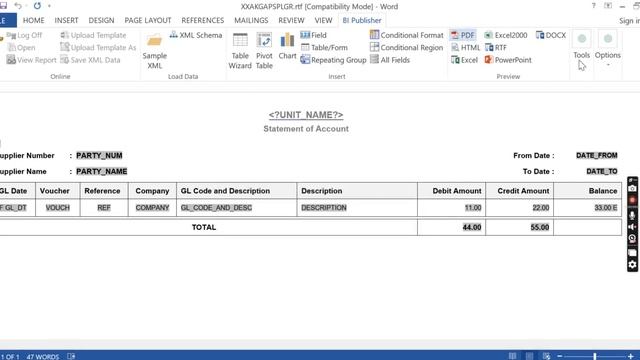Open Ribbon Display Options
640x360 pixels.
608,6
